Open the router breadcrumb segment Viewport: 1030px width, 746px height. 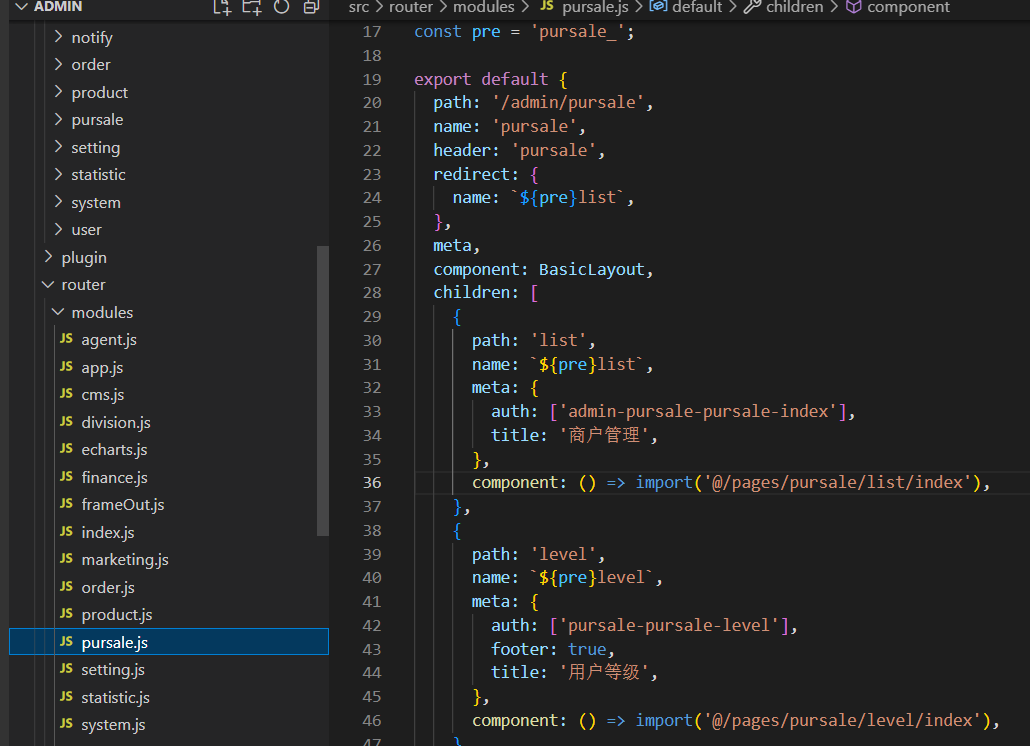click(411, 7)
